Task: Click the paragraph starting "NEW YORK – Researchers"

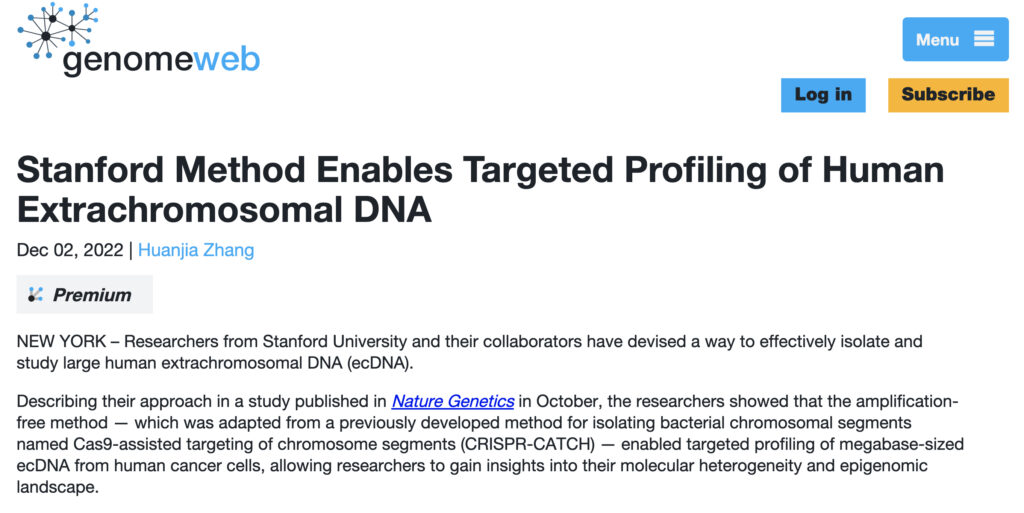Action: click(x=470, y=352)
